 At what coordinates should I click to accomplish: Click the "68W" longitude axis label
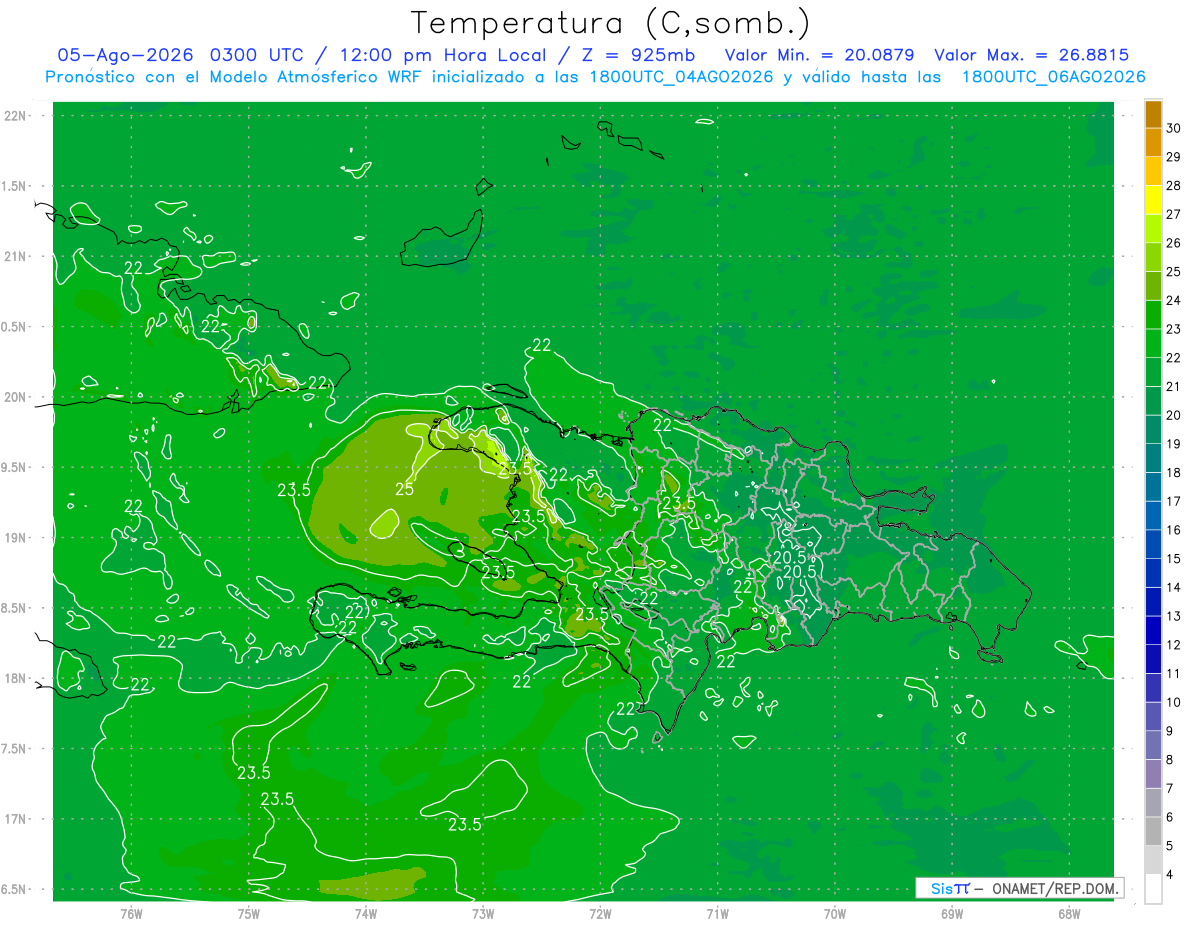1068,913
